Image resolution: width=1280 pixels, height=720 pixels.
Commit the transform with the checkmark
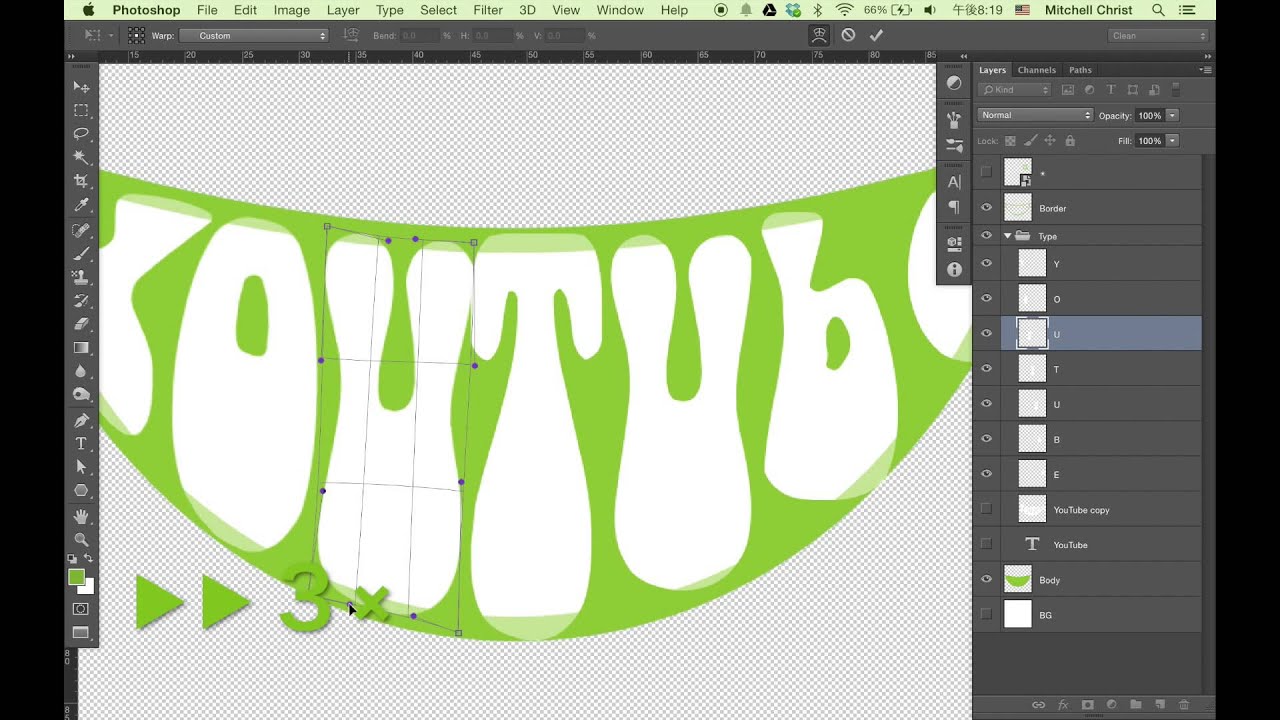876,35
